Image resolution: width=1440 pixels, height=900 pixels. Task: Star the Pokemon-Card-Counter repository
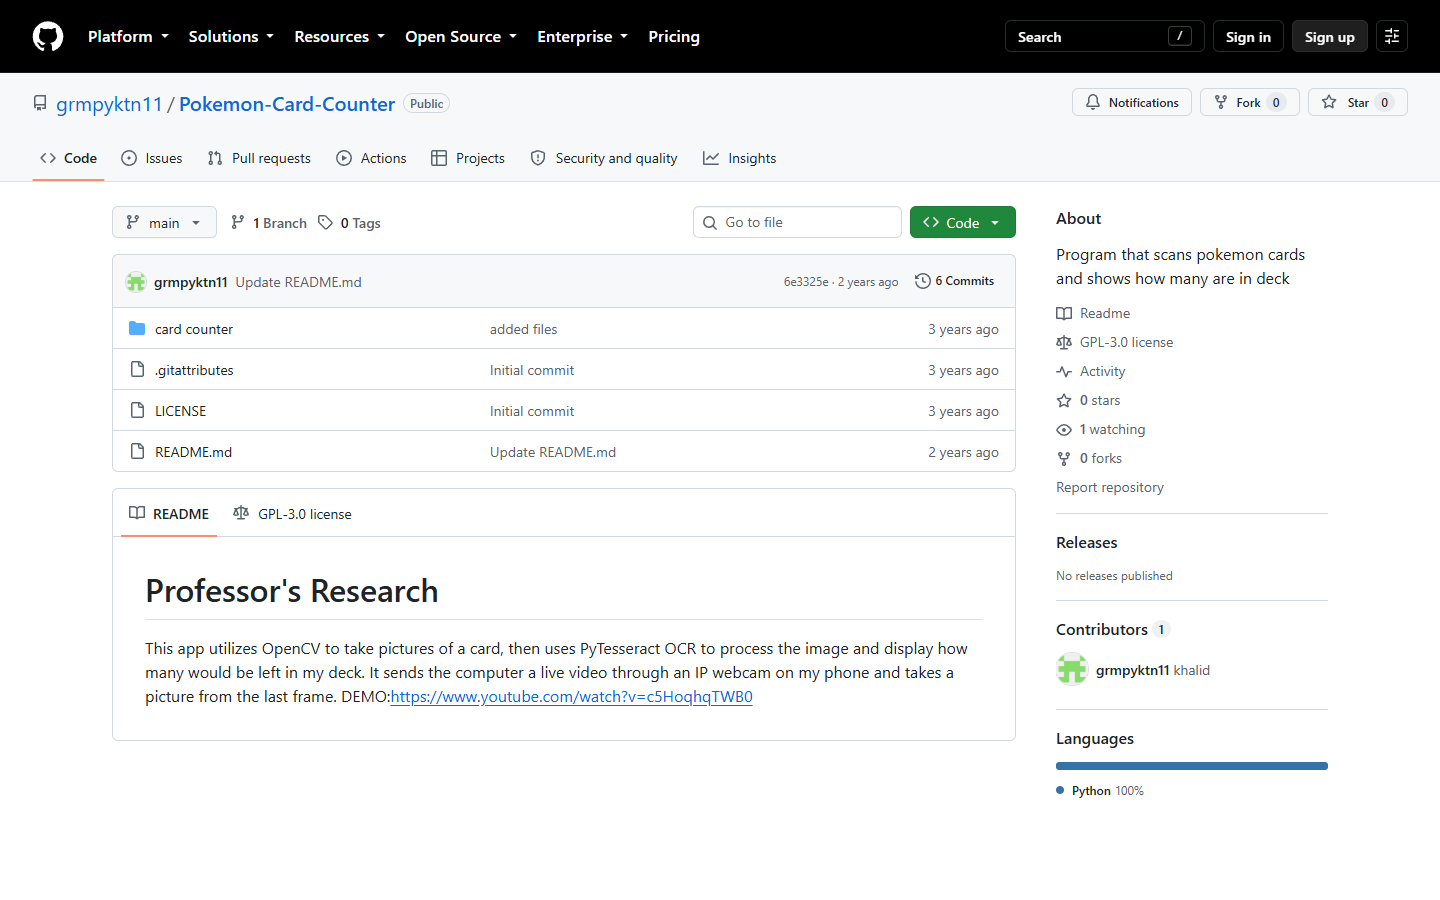(1357, 102)
